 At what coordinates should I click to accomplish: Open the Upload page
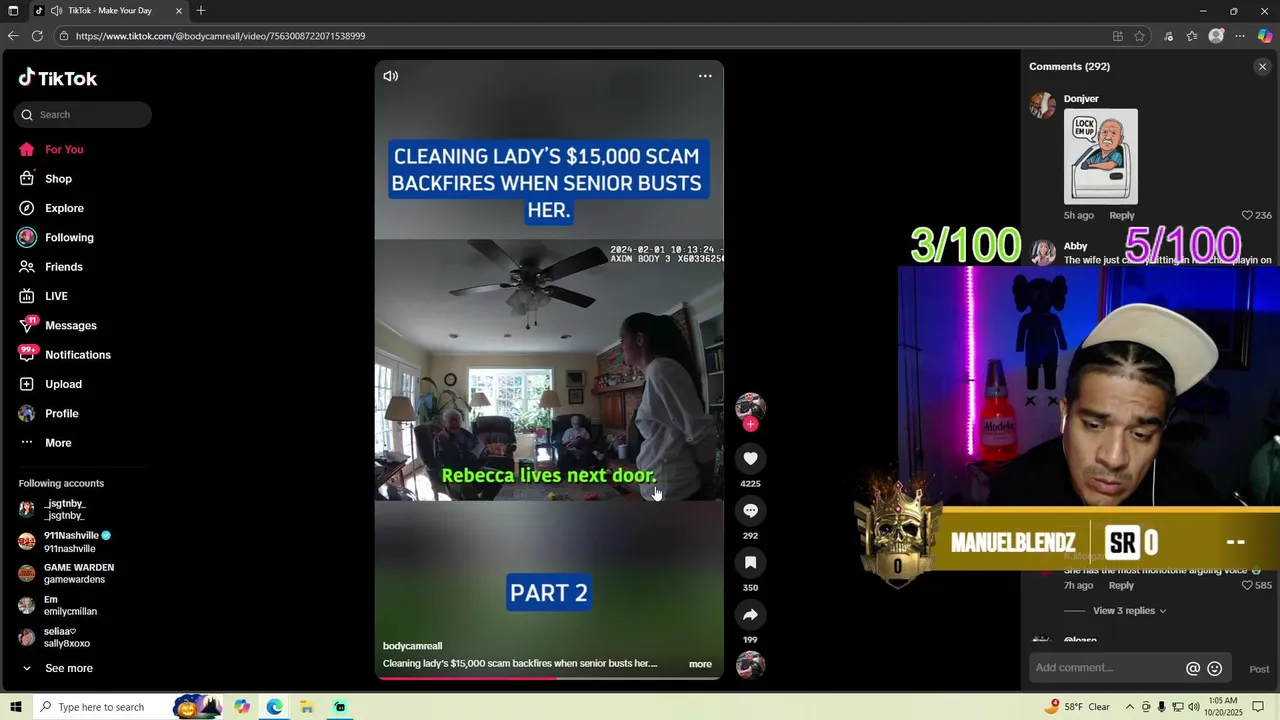click(63, 384)
